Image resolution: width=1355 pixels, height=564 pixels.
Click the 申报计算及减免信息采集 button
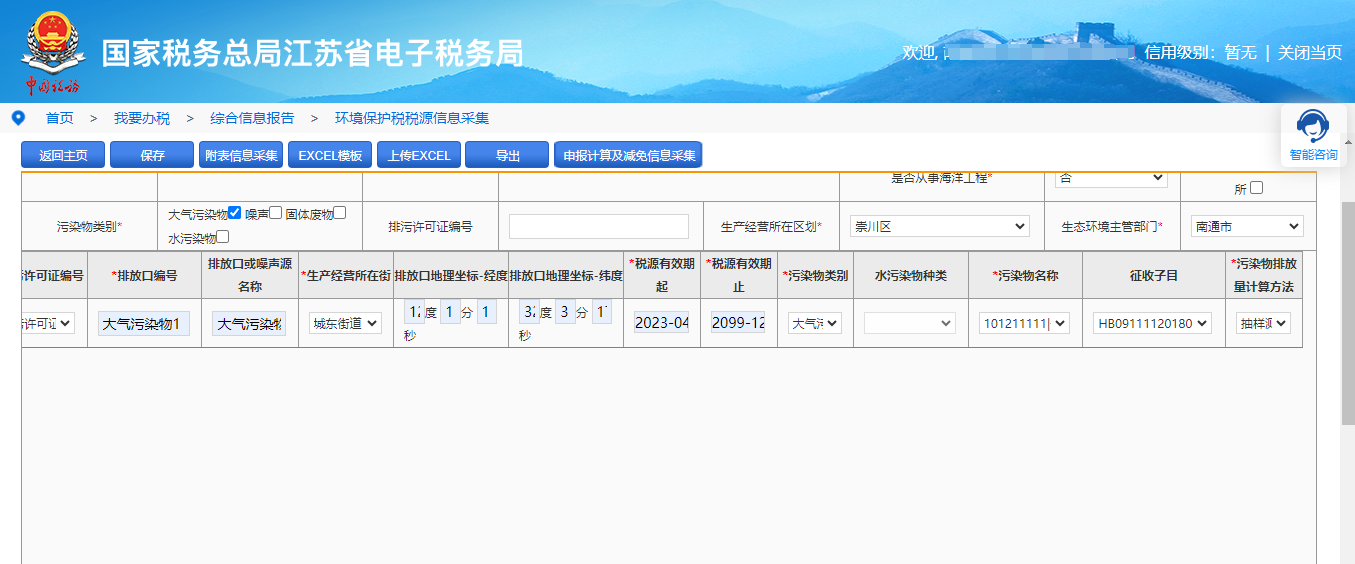click(x=628, y=155)
